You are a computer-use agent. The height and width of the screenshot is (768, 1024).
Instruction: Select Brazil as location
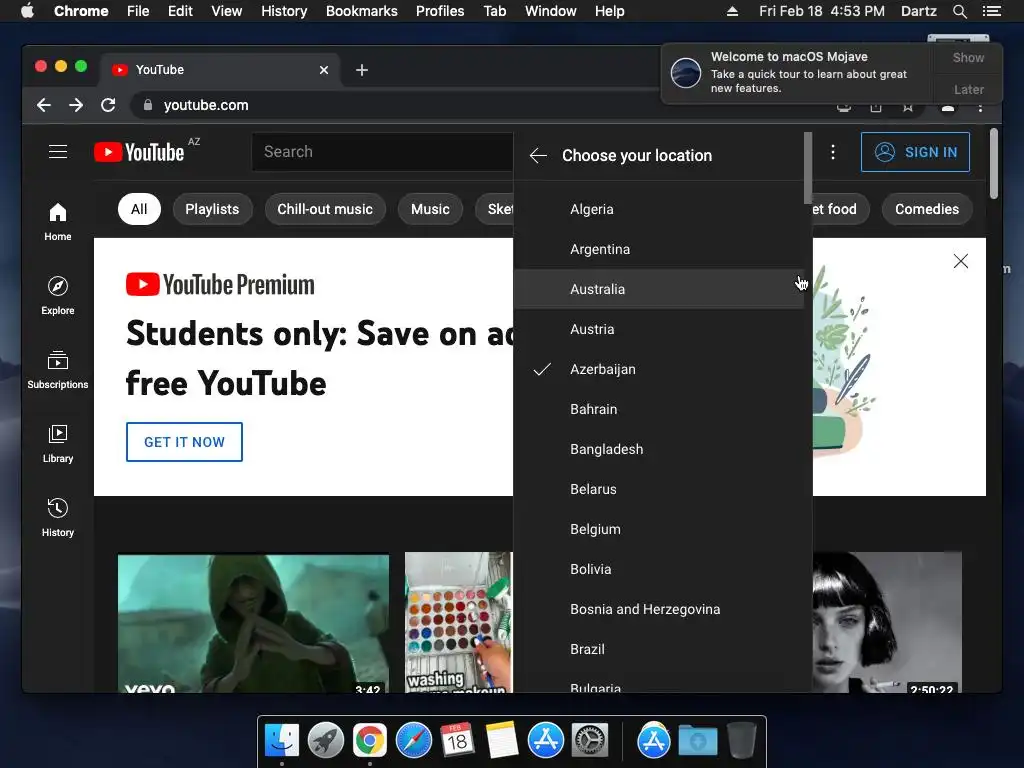tap(658, 649)
